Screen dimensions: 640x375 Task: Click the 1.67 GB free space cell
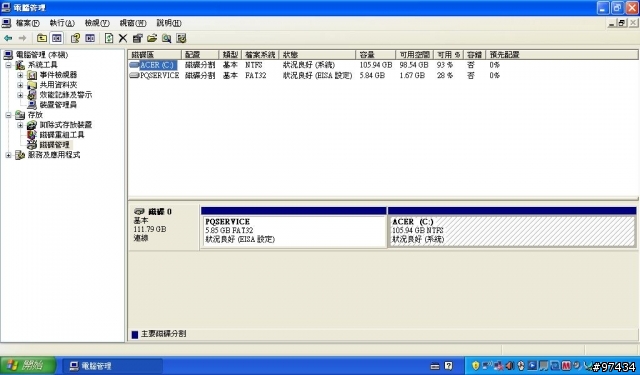click(412, 75)
